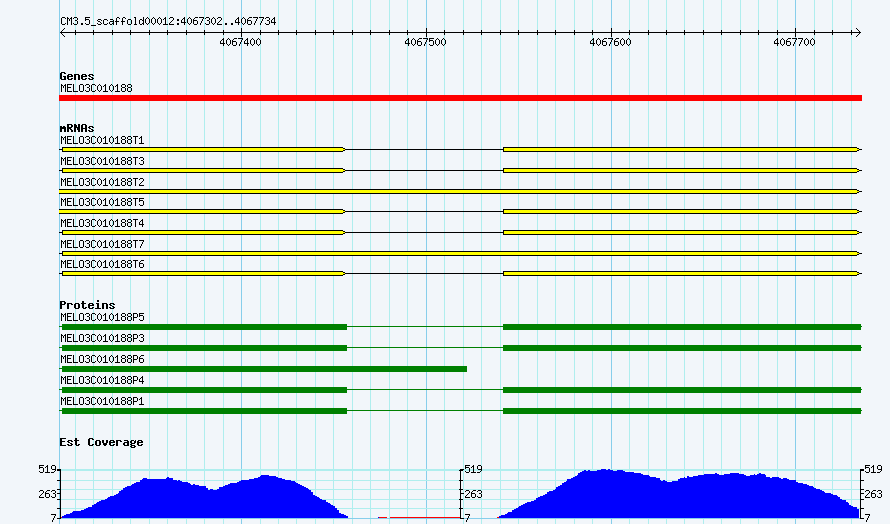Image resolution: width=890 pixels, height=524 pixels.
Task: Click the Proteins track heading
Action: [x=87, y=305]
